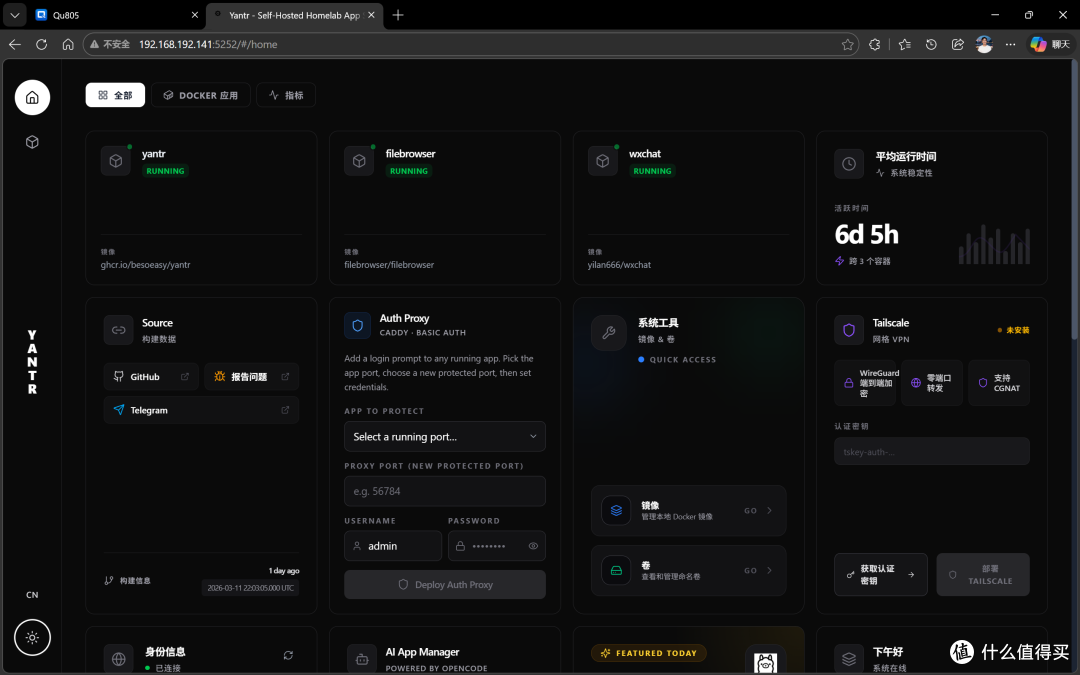Expand the Select a running port dropdown
Viewport: 1080px width, 675px height.
click(445, 437)
